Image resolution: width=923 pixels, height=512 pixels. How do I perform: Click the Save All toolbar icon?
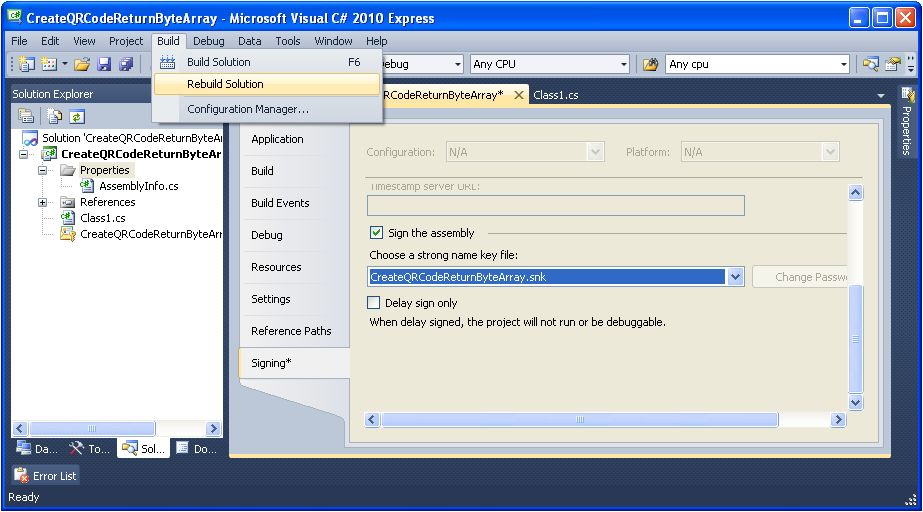(x=126, y=64)
